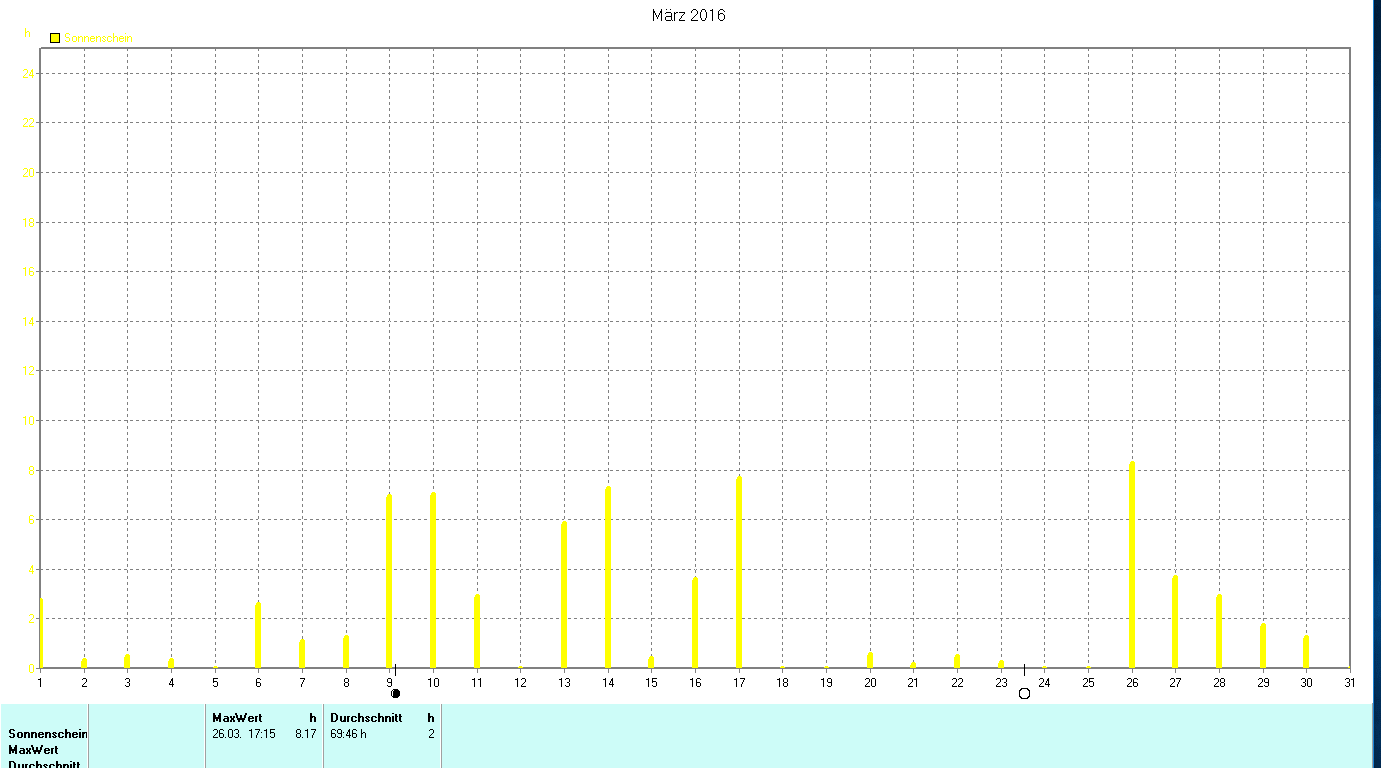
Task: Click the maximum value 8.17
Action: pos(305,734)
